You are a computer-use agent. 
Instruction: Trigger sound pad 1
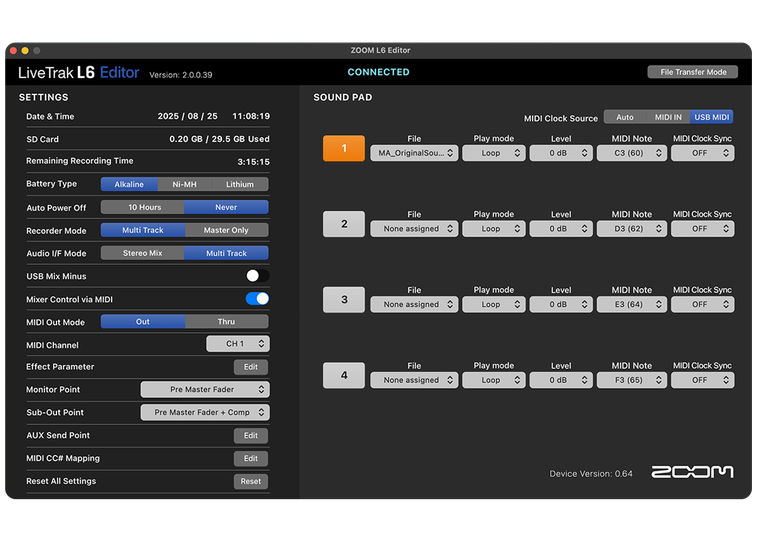[344, 149]
